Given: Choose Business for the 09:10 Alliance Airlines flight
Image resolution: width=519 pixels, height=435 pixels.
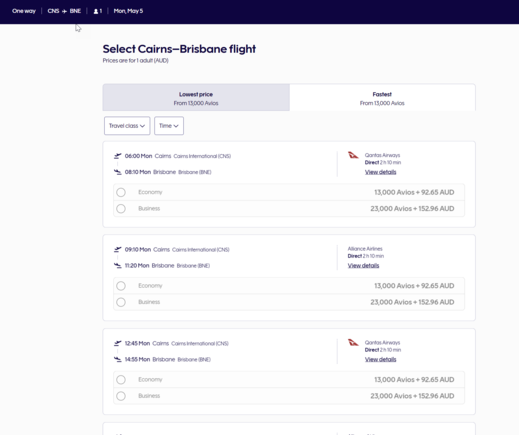Looking at the screenshot, I should (x=121, y=302).
